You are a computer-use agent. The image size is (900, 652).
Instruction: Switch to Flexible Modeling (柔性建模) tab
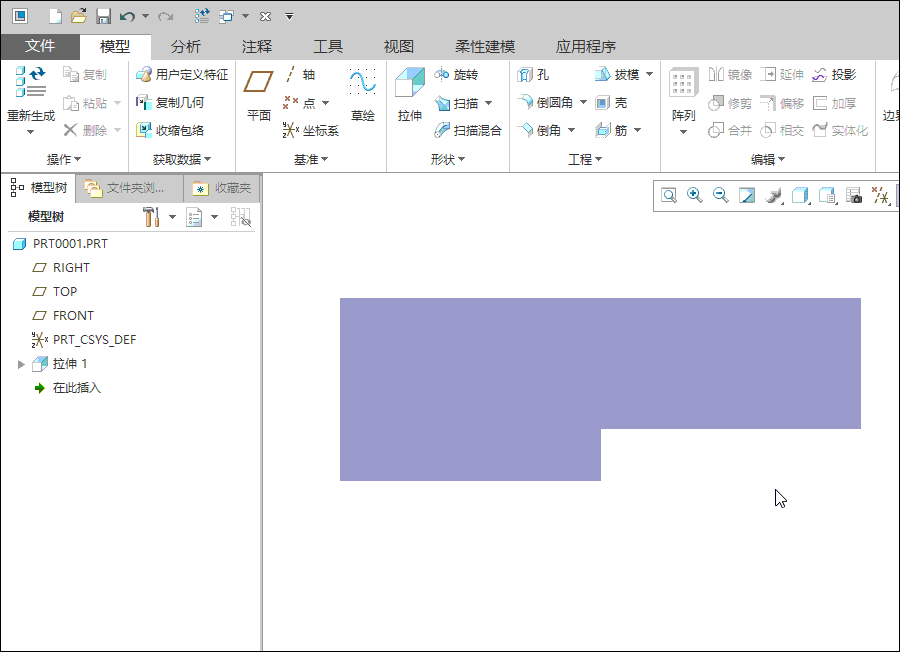[x=485, y=46]
